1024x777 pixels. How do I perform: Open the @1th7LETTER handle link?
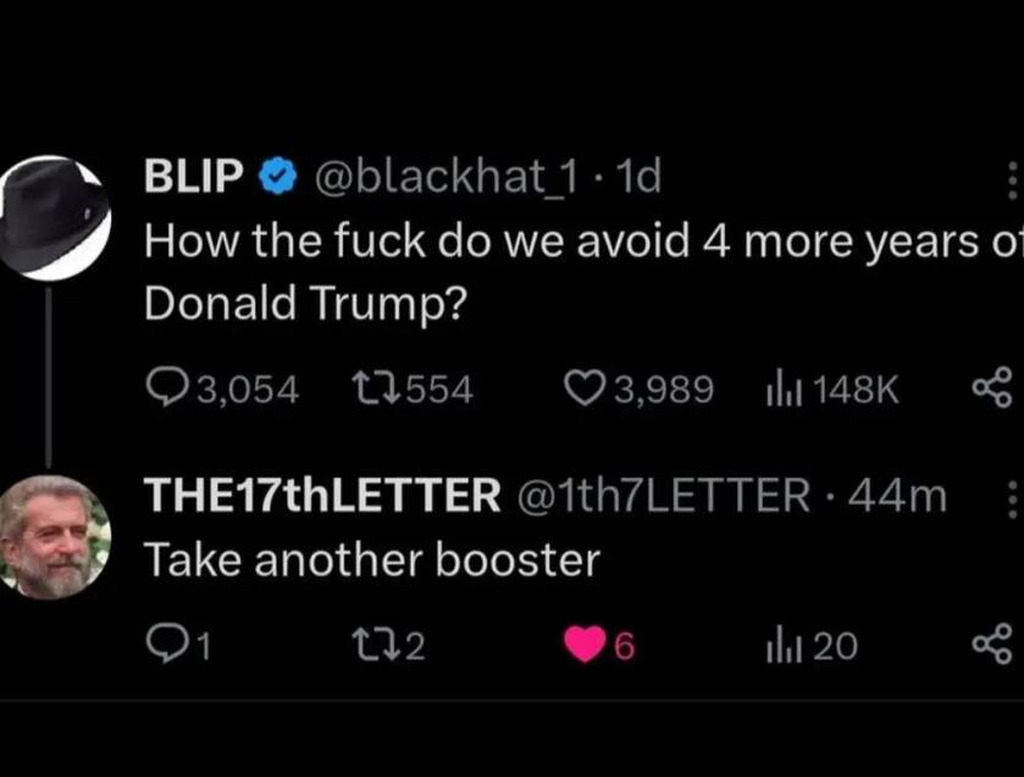click(662, 495)
